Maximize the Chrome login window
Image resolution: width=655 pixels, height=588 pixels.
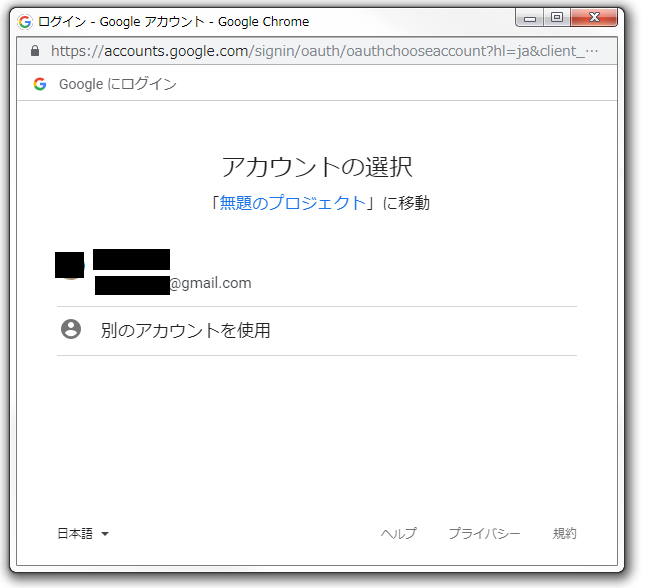(557, 18)
